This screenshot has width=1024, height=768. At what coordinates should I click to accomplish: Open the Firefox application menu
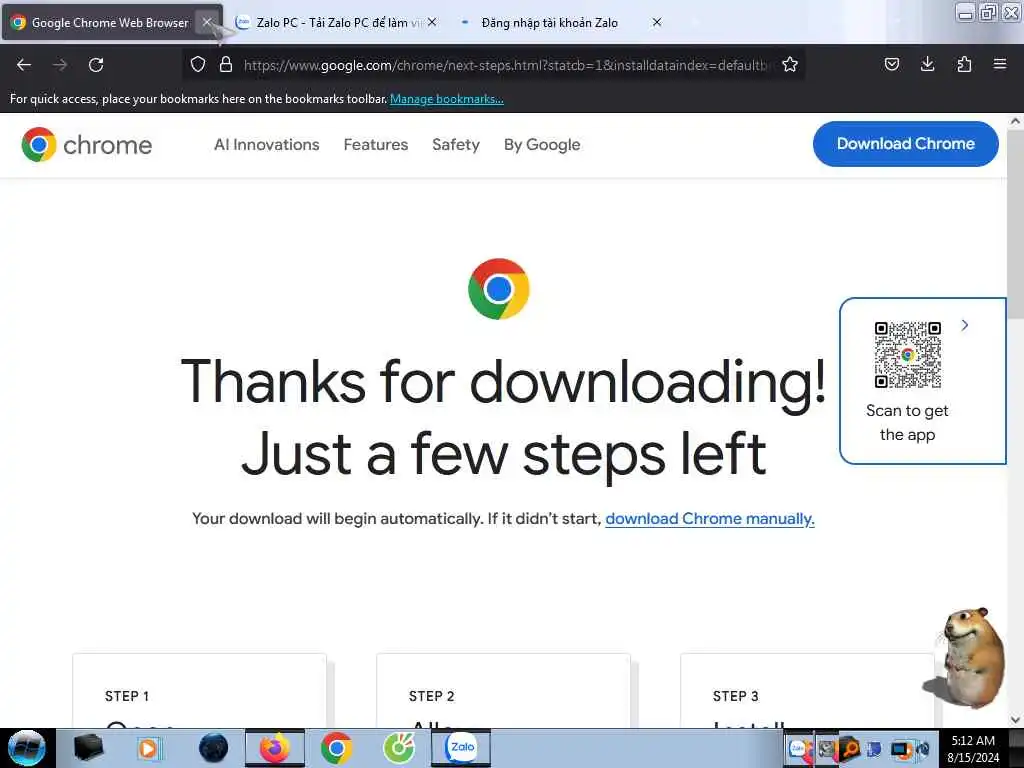[x=1000, y=64]
